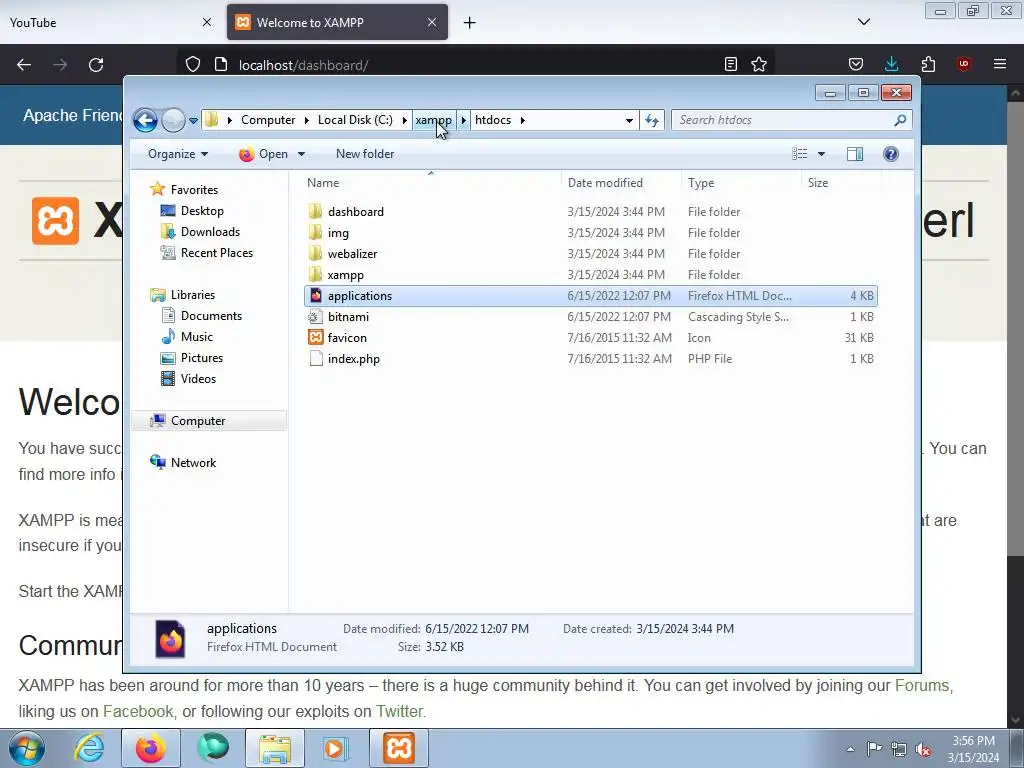The image size is (1024, 768).
Task: Switch to the YouTube browser tab
Action: tap(111, 22)
